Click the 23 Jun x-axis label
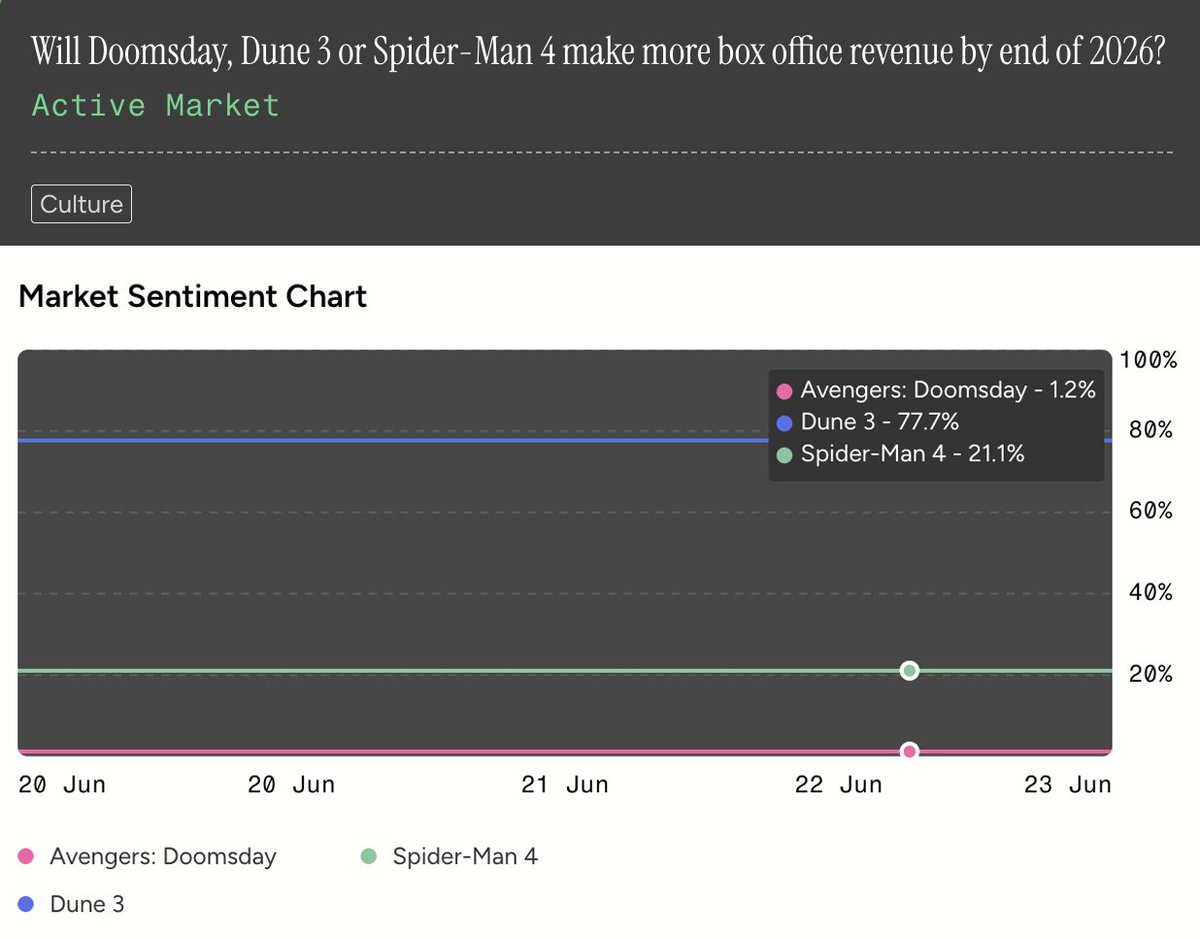The width and height of the screenshot is (1200, 939). (1068, 785)
